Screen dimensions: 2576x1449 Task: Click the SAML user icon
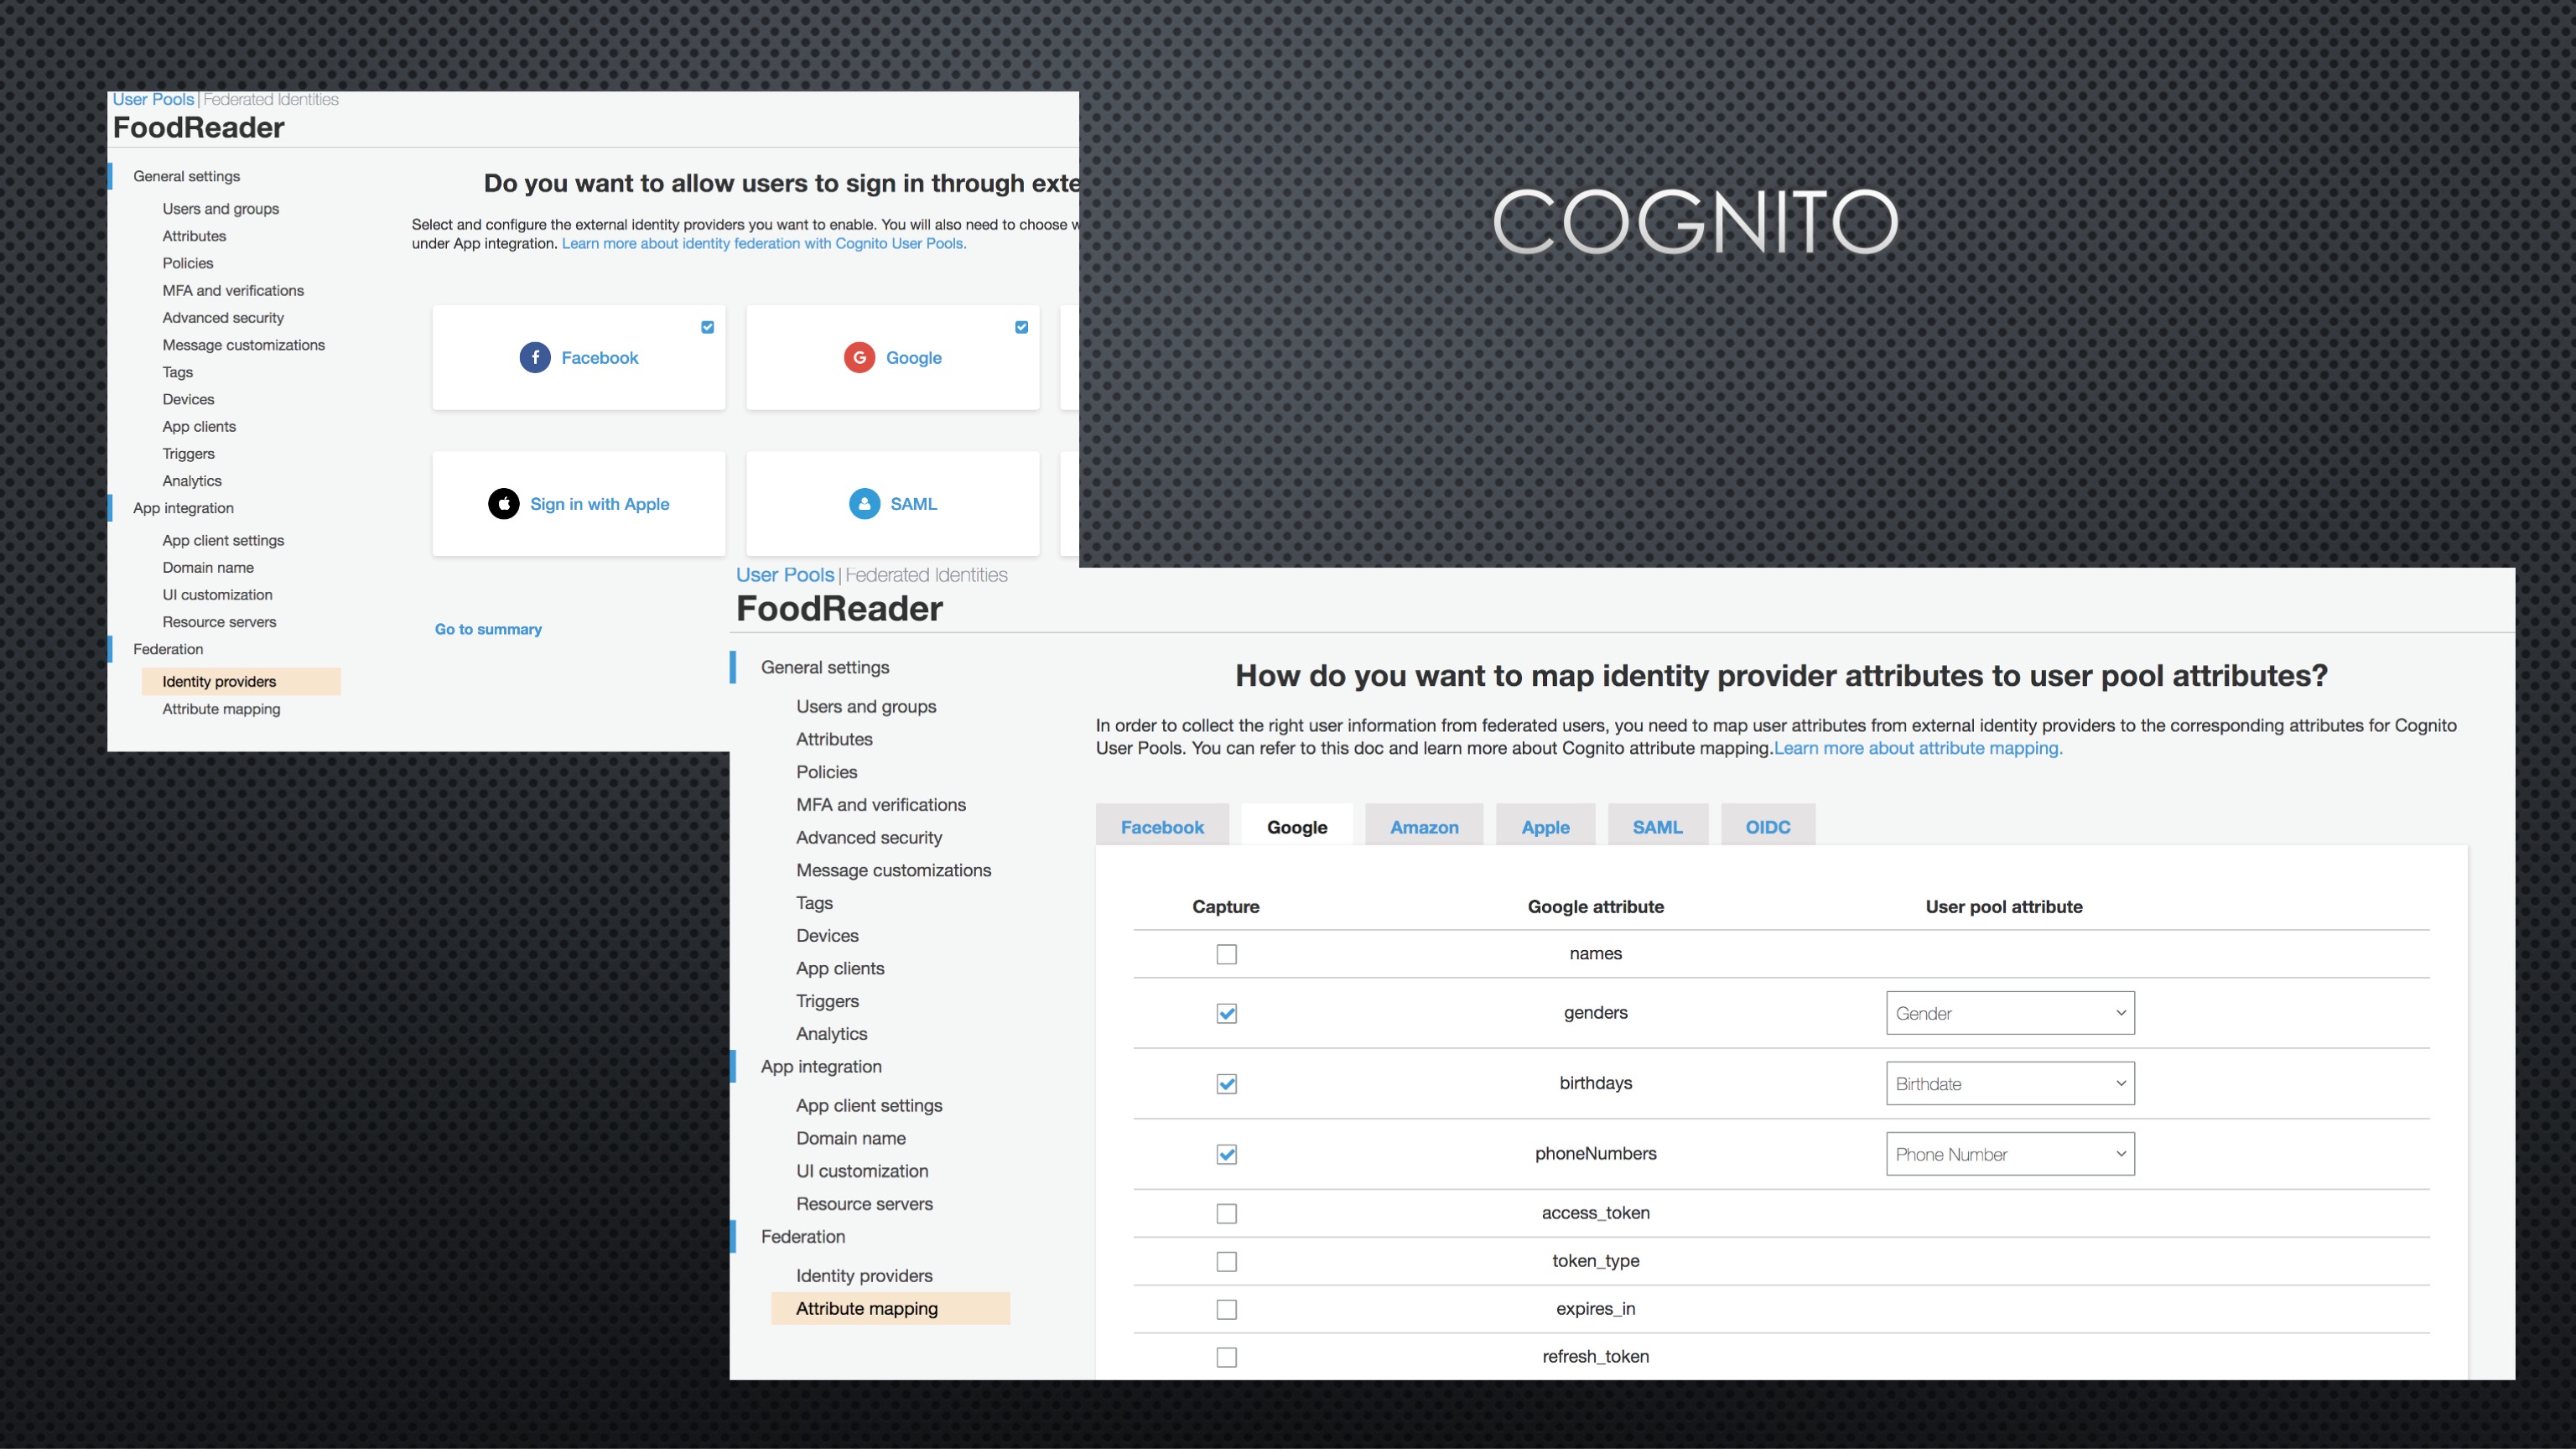[x=864, y=503]
